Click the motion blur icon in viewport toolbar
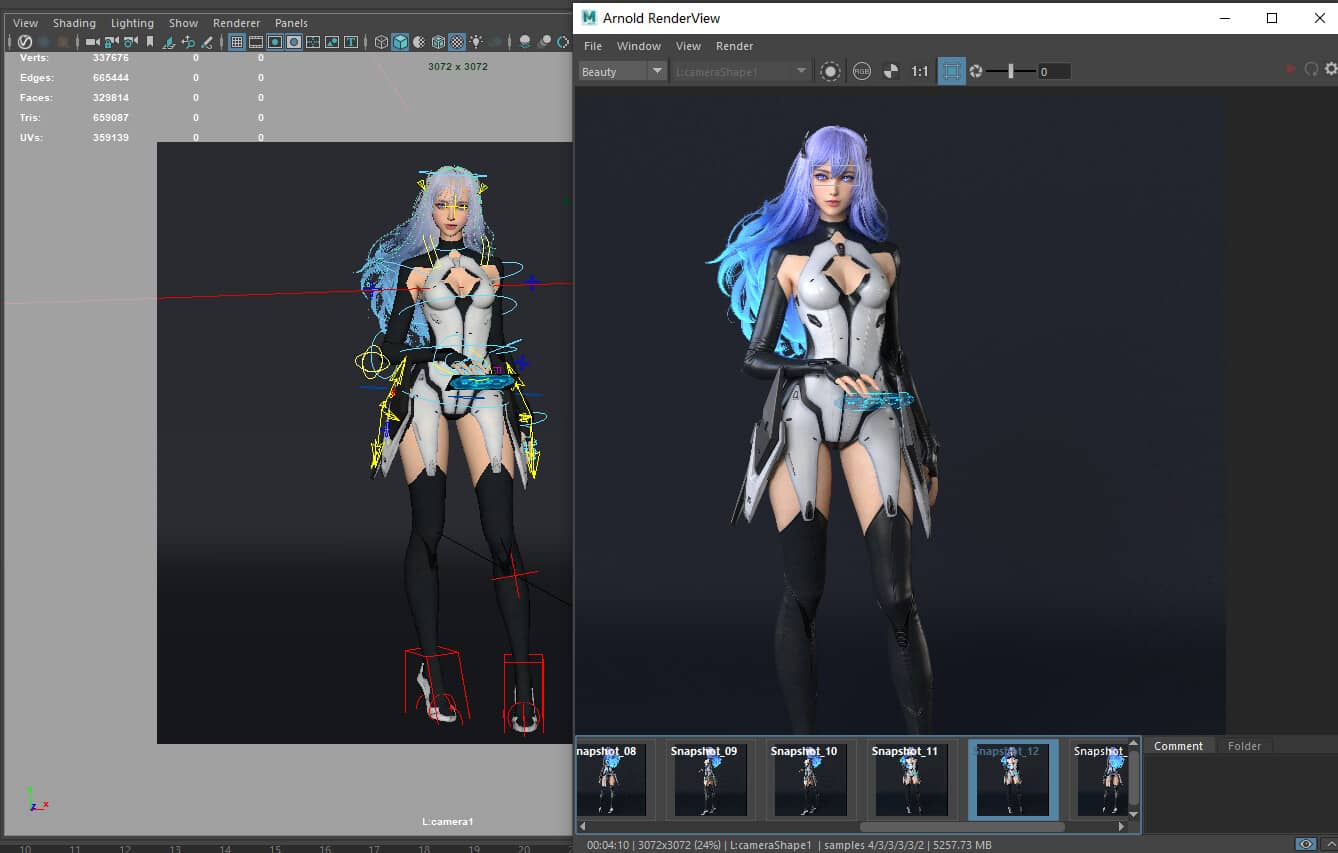The height and width of the screenshot is (853, 1338). [544, 42]
